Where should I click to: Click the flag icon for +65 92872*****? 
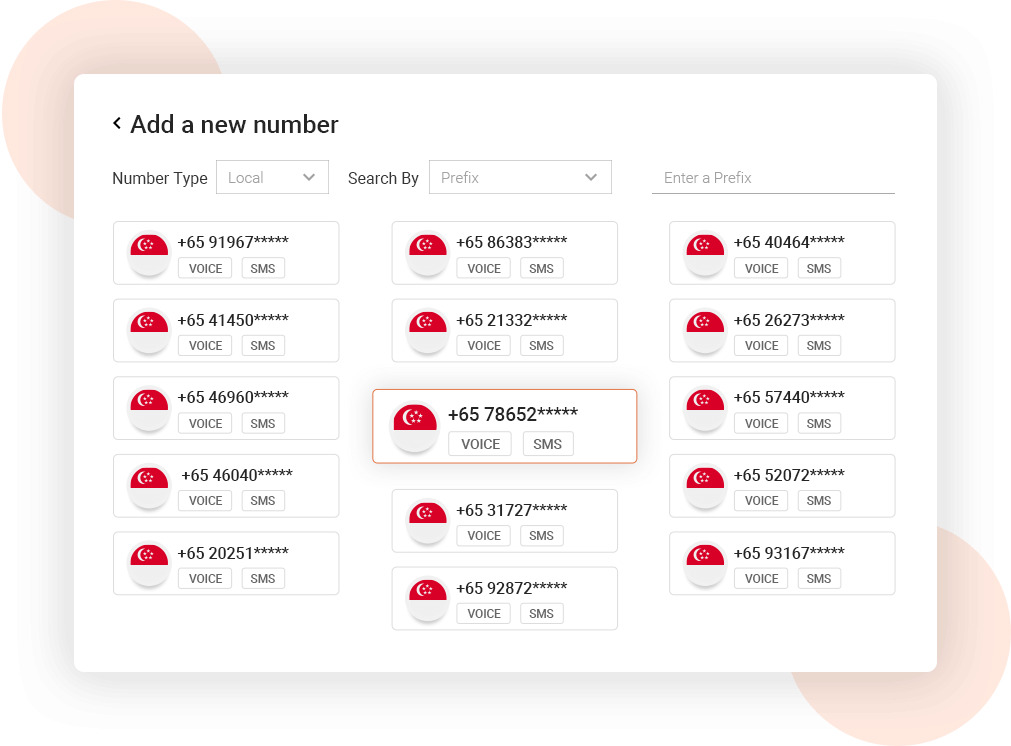(x=427, y=598)
